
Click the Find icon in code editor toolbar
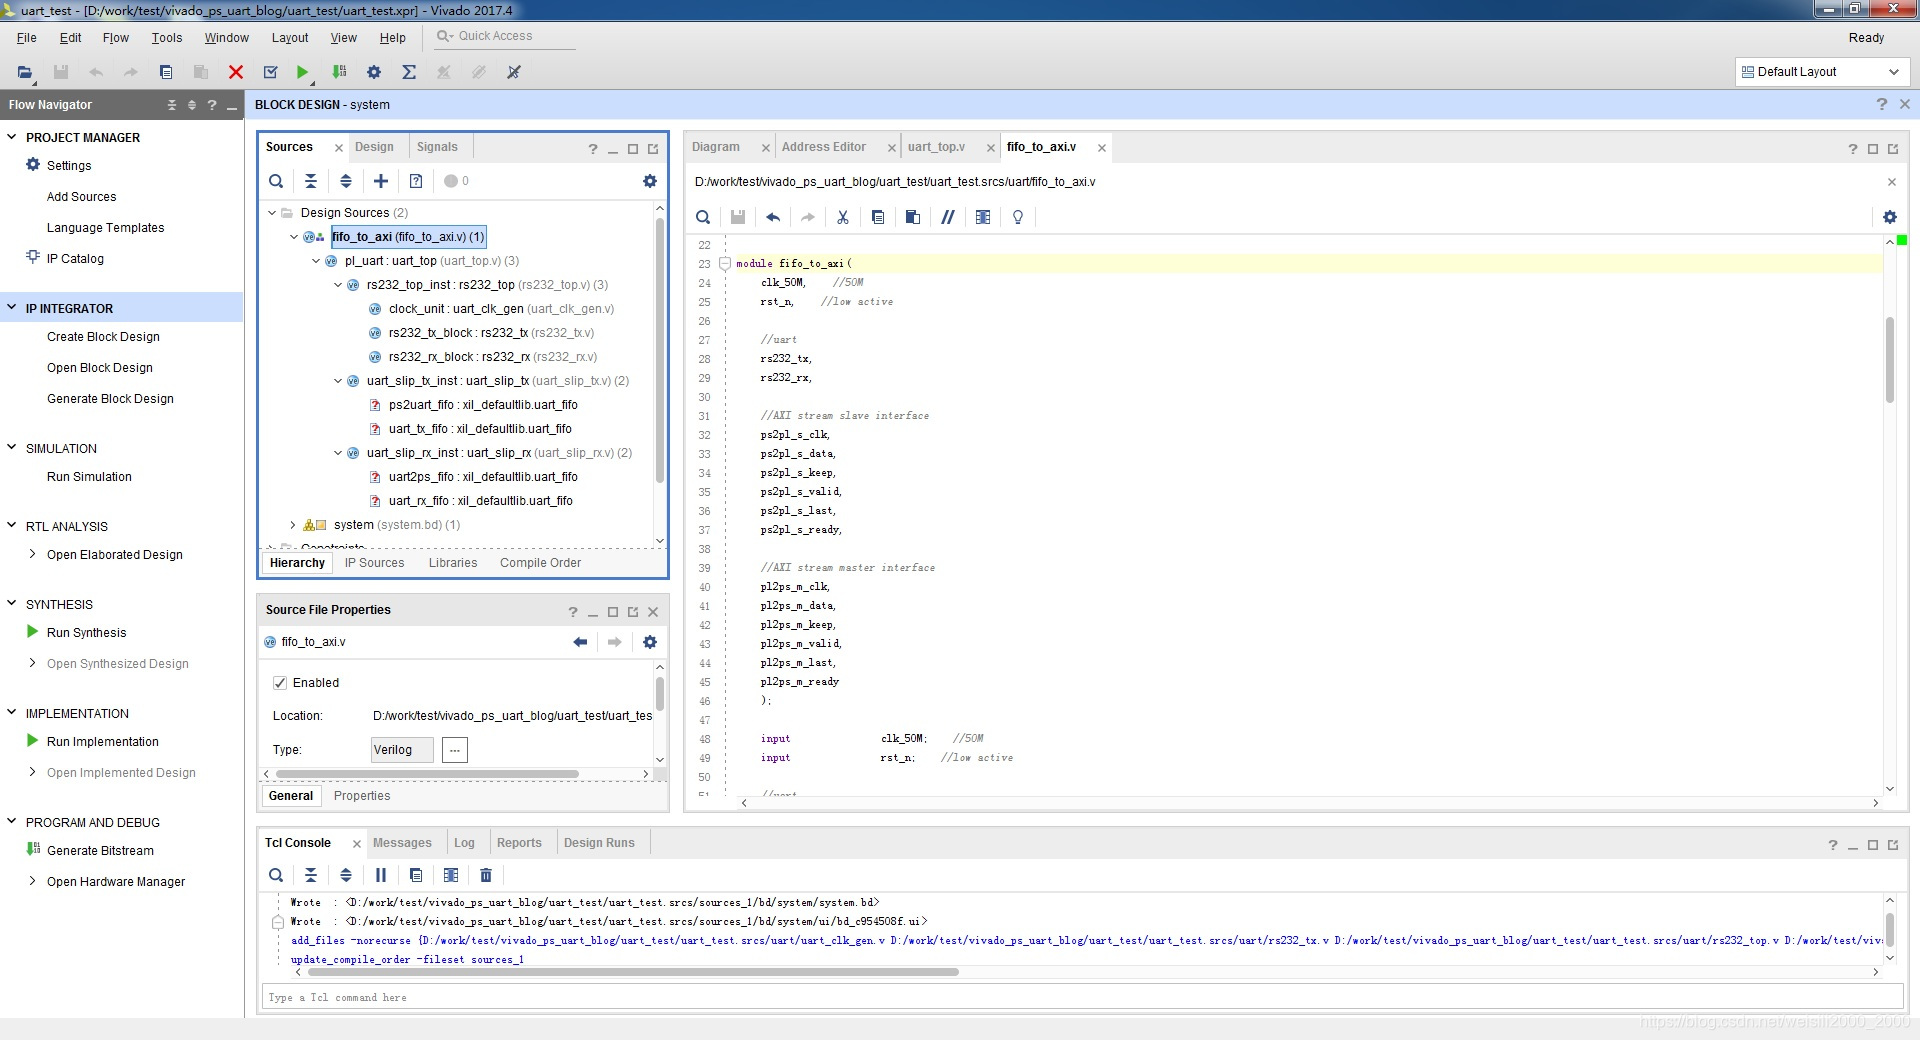click(703, 217)
